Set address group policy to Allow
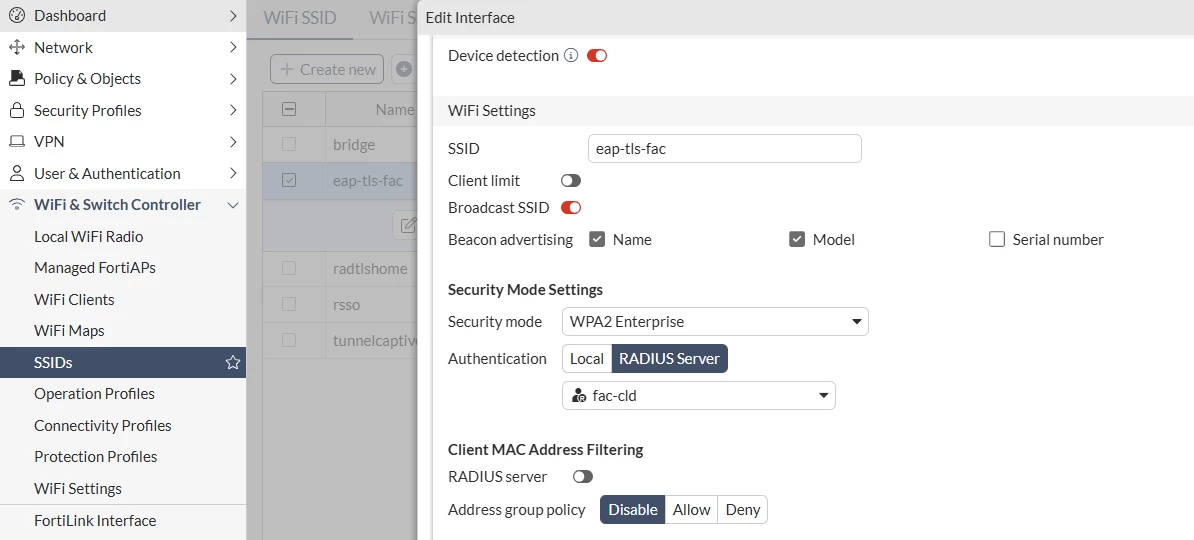Viewport: 1194px width, 540px height. click(x=691, y=510)
